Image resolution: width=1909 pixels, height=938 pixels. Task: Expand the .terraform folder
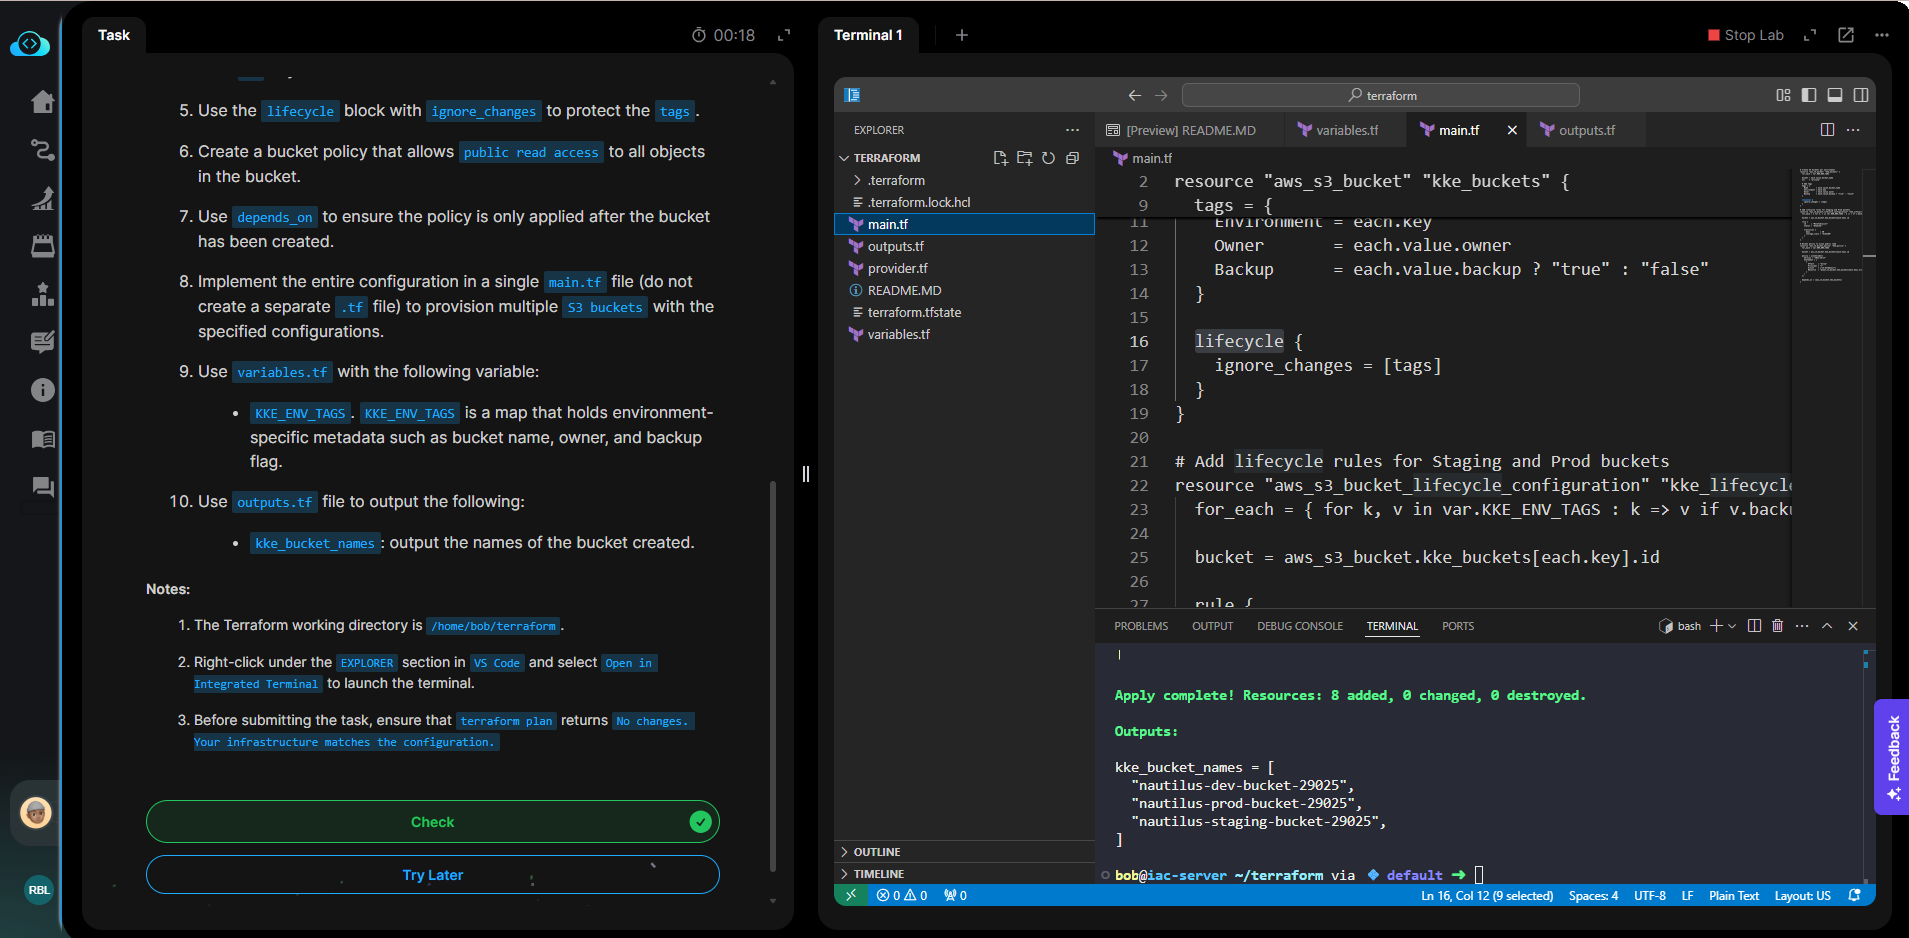point(896,180)
